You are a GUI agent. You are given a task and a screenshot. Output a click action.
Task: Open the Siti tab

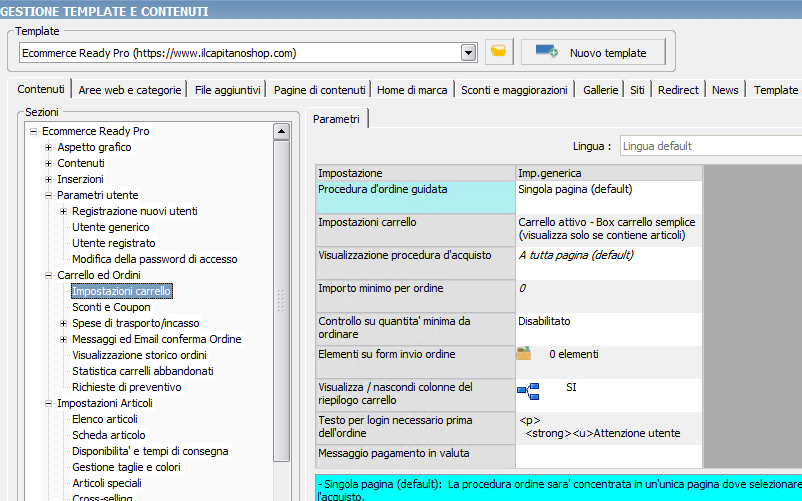[x=637, y=90]
